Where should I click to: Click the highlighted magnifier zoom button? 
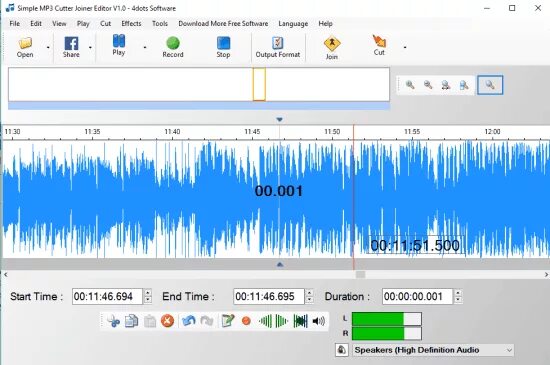click(490, 85)
